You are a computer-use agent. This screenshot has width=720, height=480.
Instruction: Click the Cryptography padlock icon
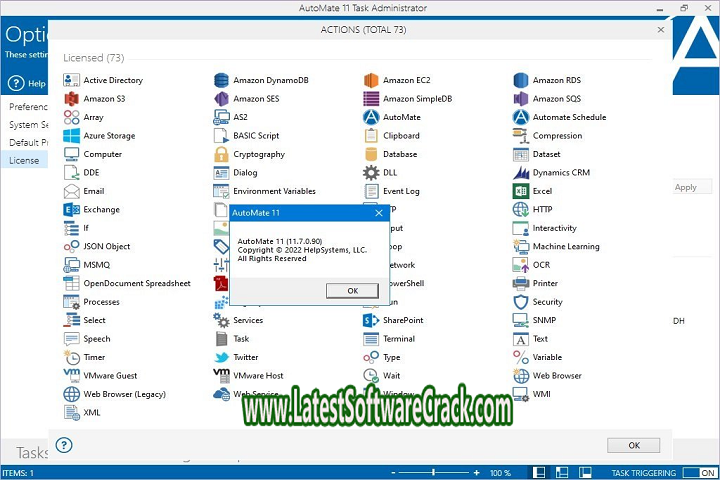[221, 154]
